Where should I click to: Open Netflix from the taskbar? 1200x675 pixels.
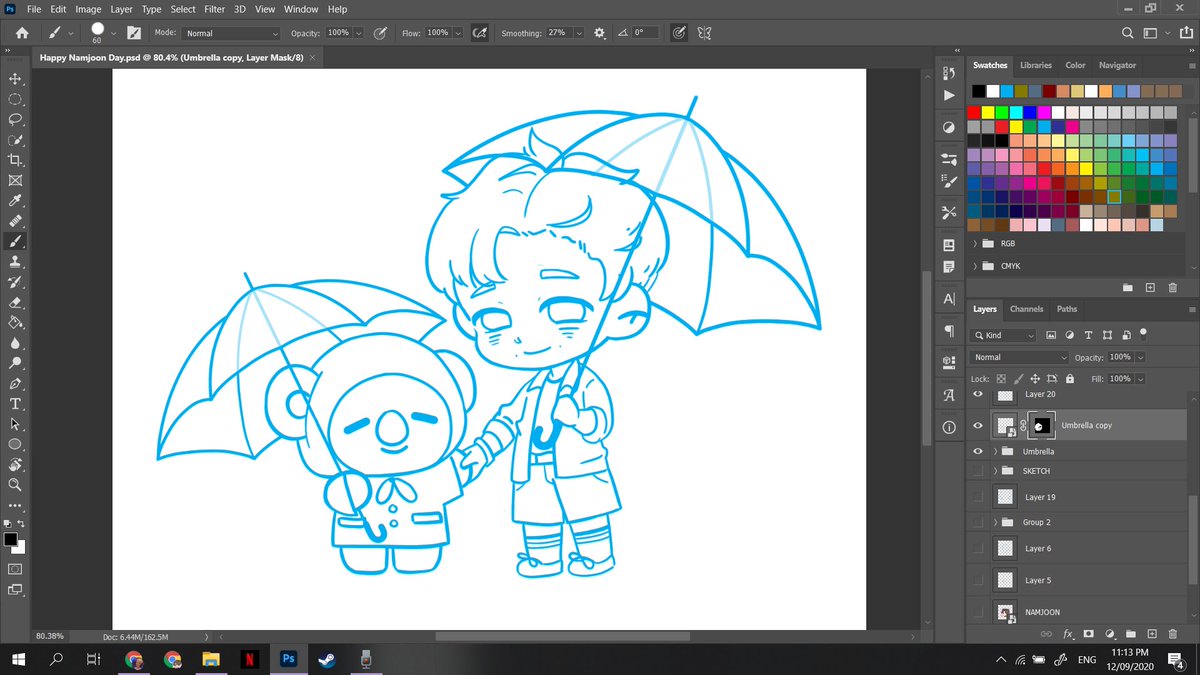tap(249, 659)
